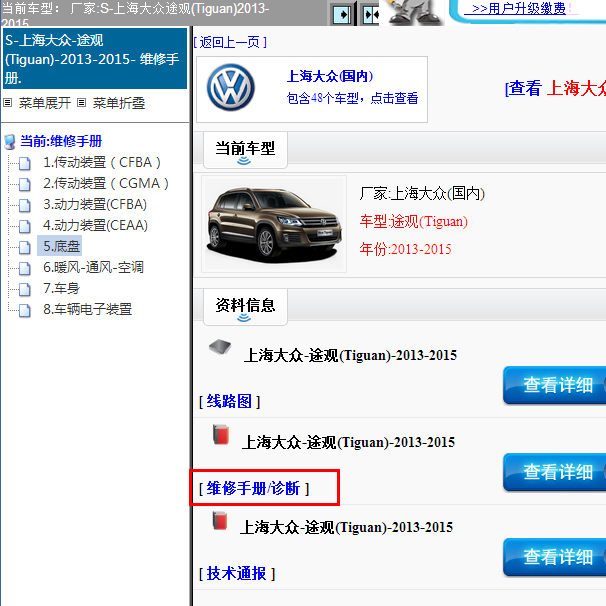The height and width of the screenshot is (606, 606).
Task: Click the Tiguan car thumbnail
Action: (x=274, y=224)
